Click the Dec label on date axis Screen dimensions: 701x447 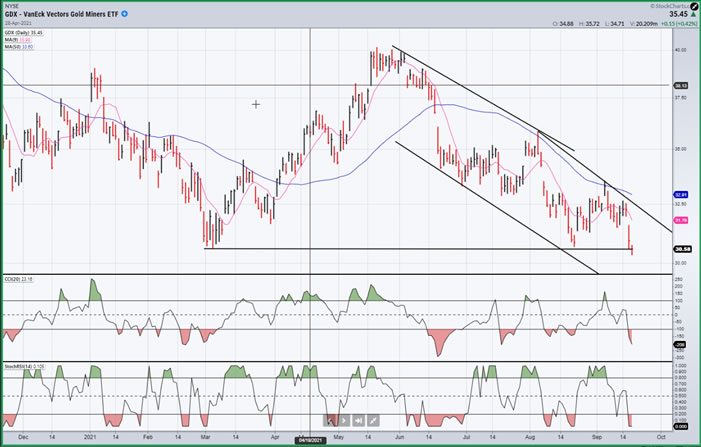click(x=23, y=437)
